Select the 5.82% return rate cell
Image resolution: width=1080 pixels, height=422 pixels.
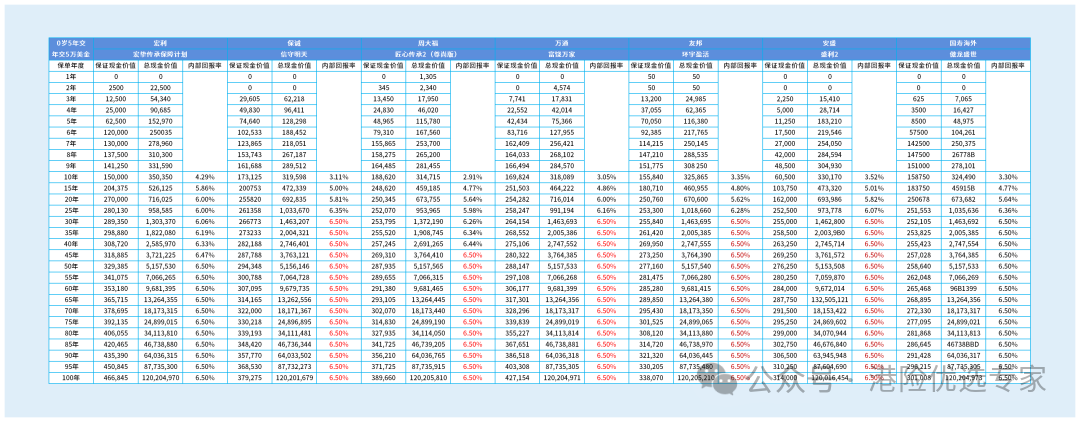pos(874,198)
